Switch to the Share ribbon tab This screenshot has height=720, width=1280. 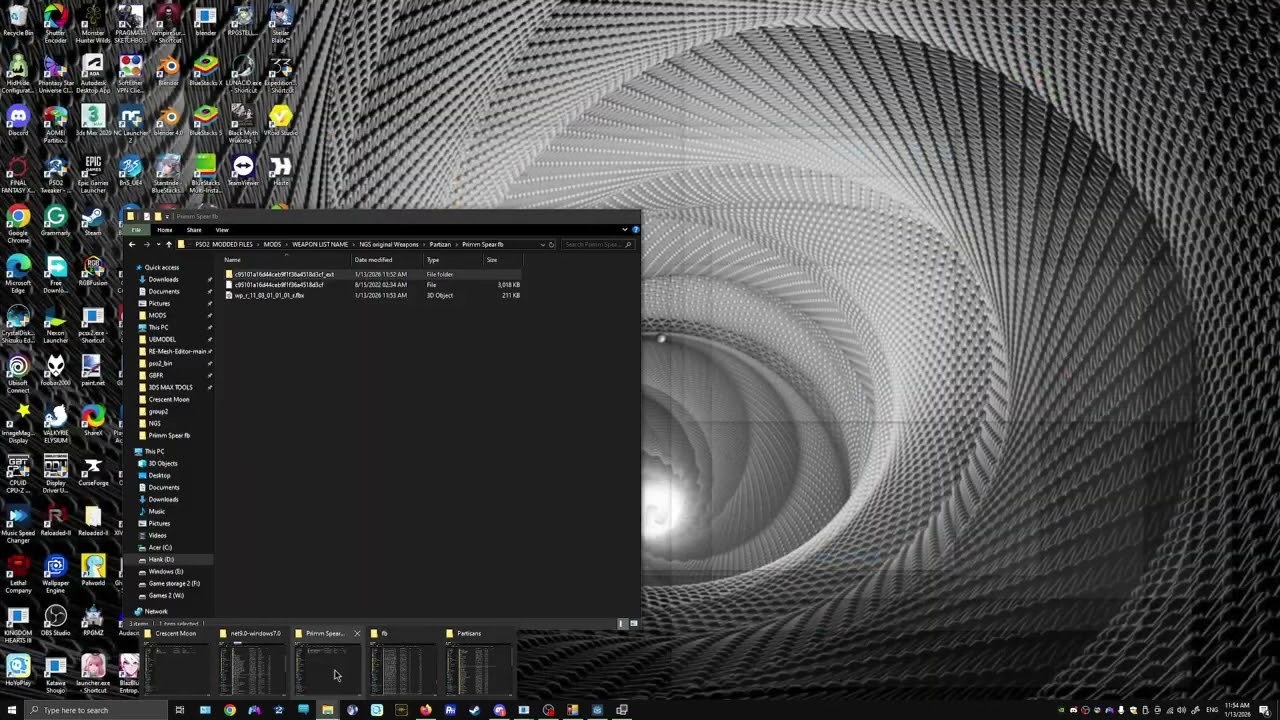pyautogui.click(x=194, y=230)
